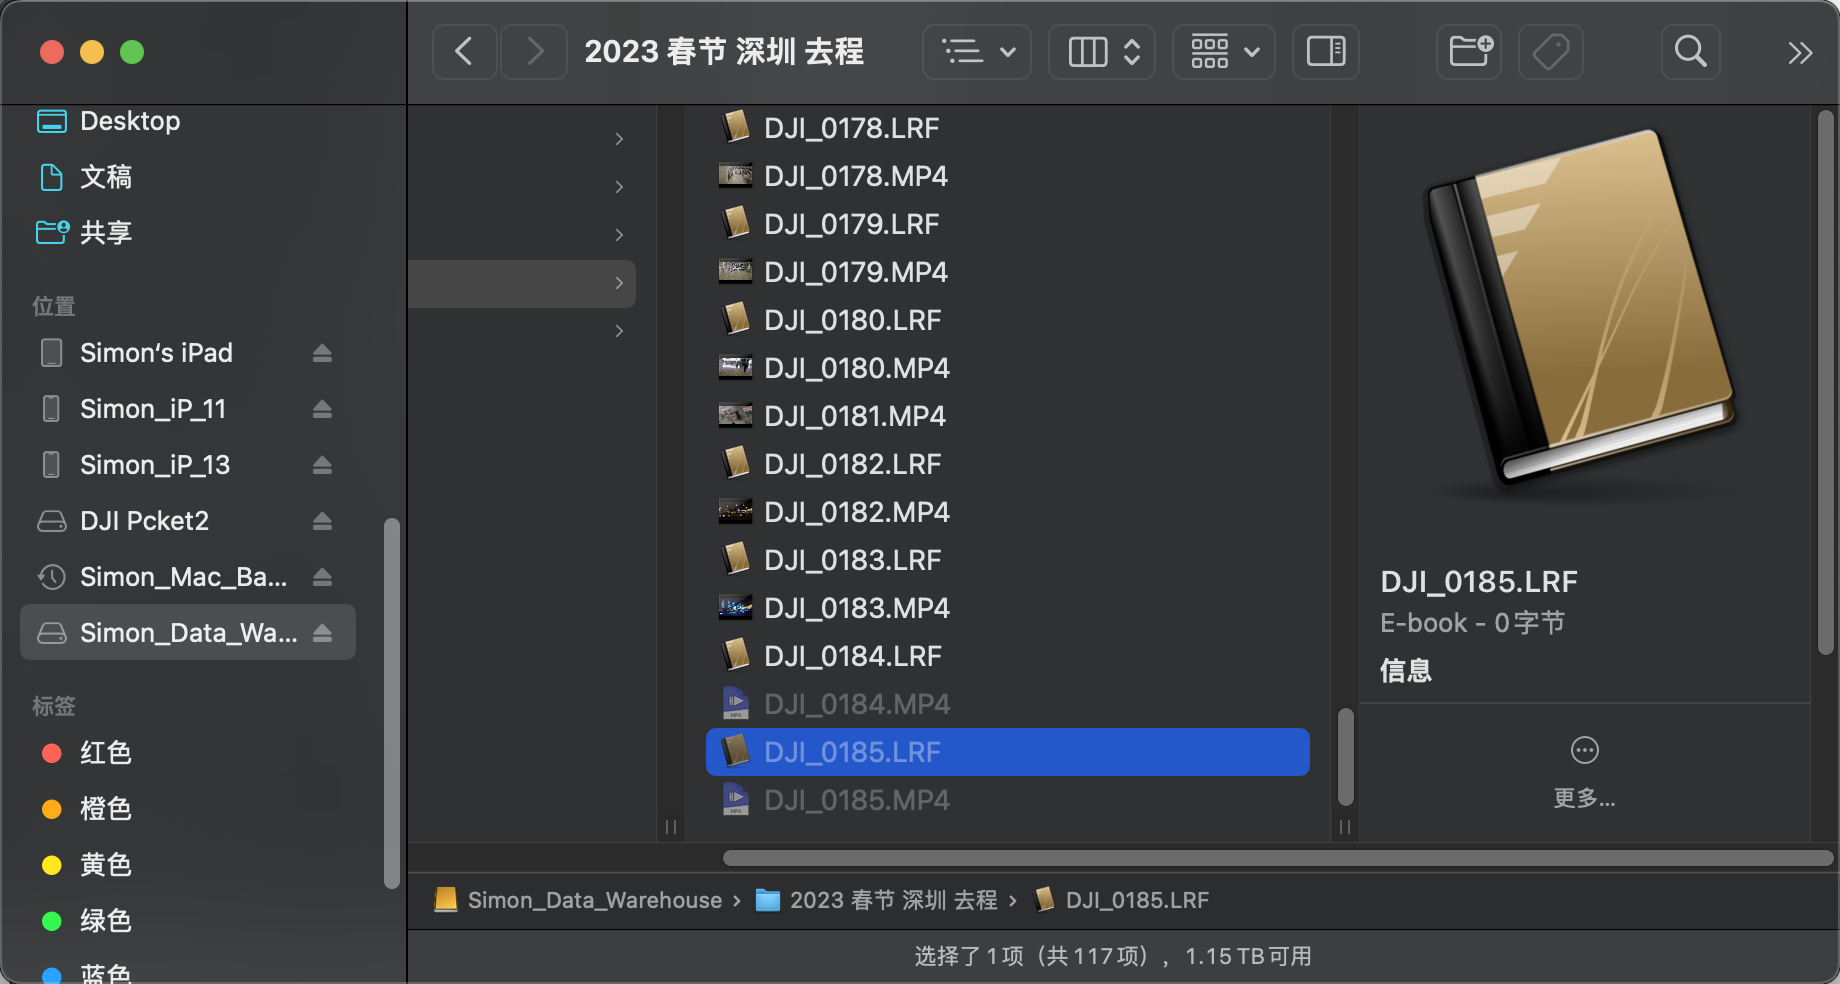The image size is (1840, 984).
Task: Eject the Simon_iP_13 device
Action: 322,465
